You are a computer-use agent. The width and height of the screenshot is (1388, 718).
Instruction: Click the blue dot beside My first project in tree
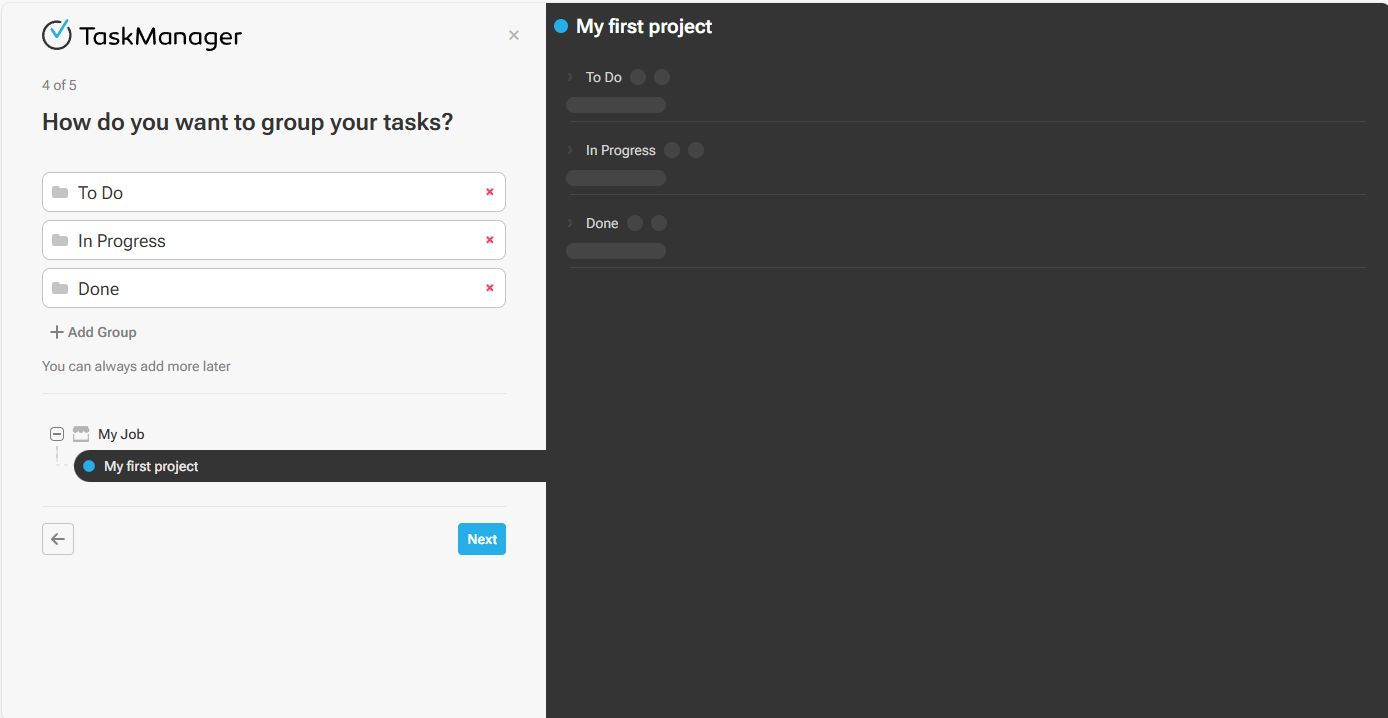[88, 466]
